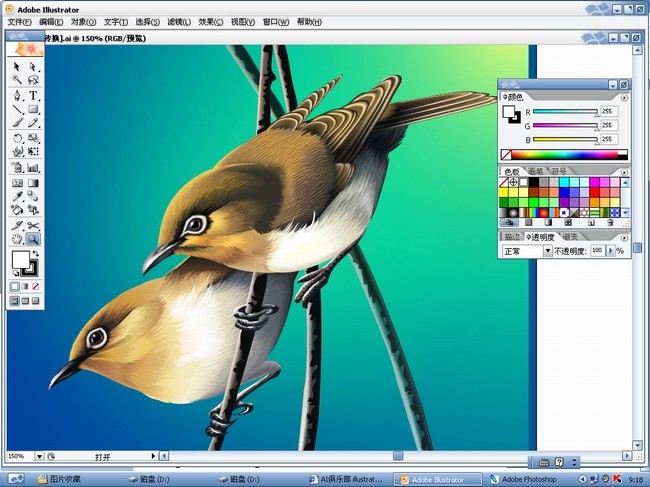Switch to full screen mode with menu bar
This screenshot has height=487, width=650.
point(25,300)
